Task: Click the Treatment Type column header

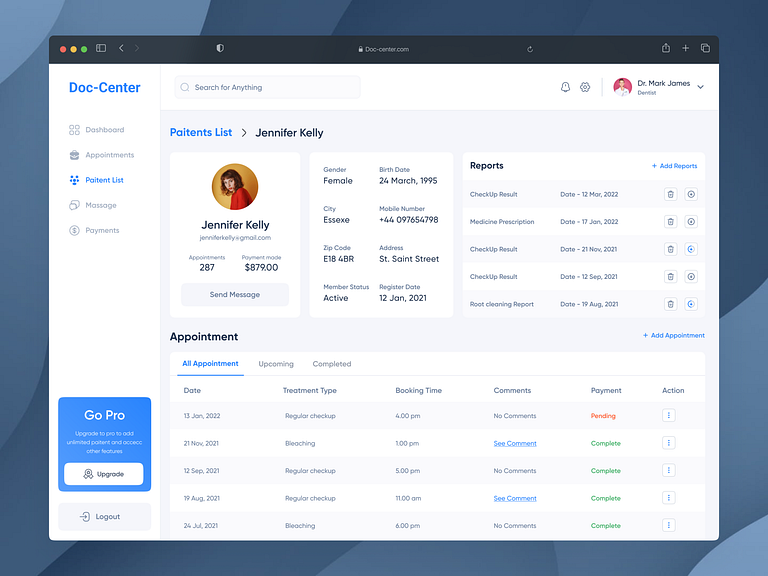Action: (x=310, y=390)
